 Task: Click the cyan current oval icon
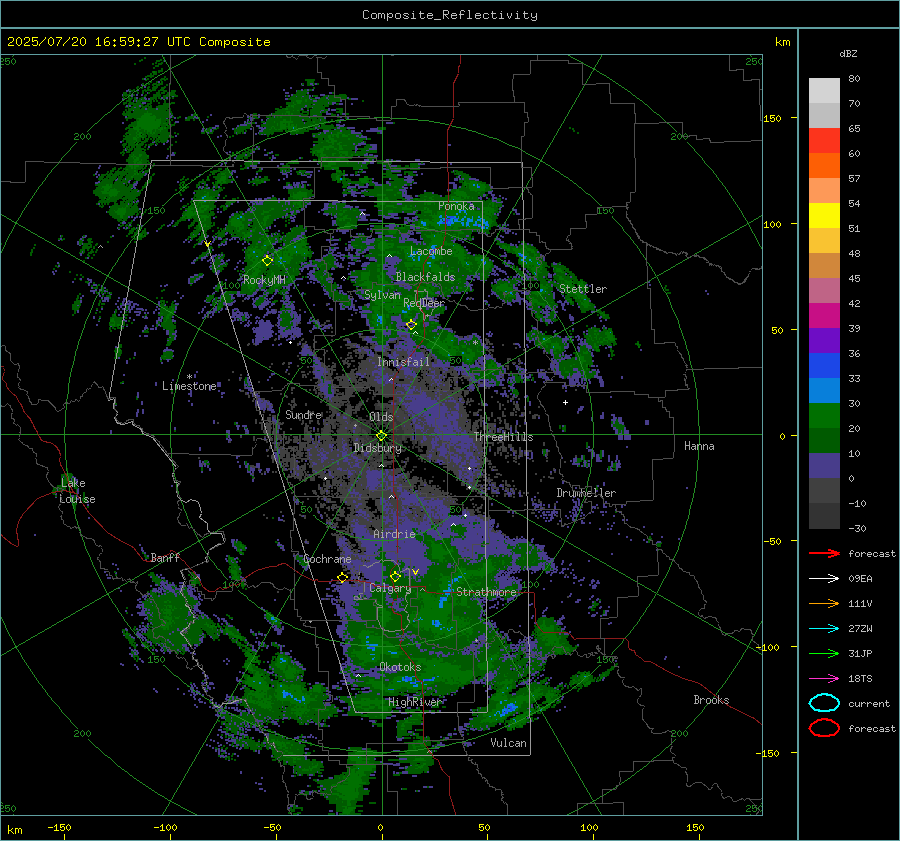pos(824,703)
